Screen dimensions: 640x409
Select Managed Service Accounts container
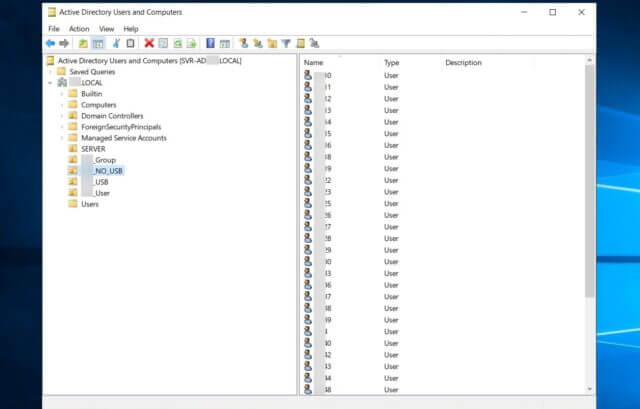(x=124, y=138)
